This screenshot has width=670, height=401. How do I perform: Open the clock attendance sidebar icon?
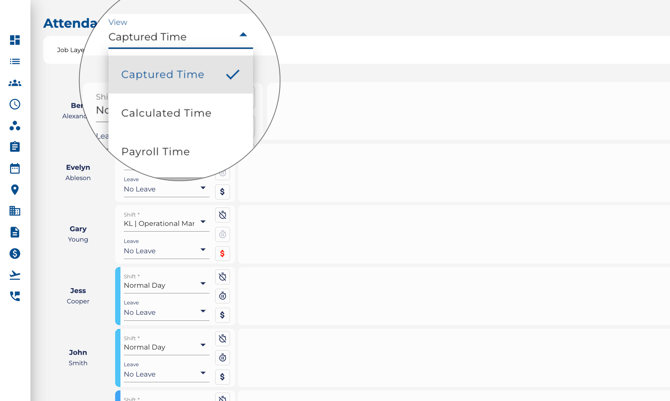[15, 104]
